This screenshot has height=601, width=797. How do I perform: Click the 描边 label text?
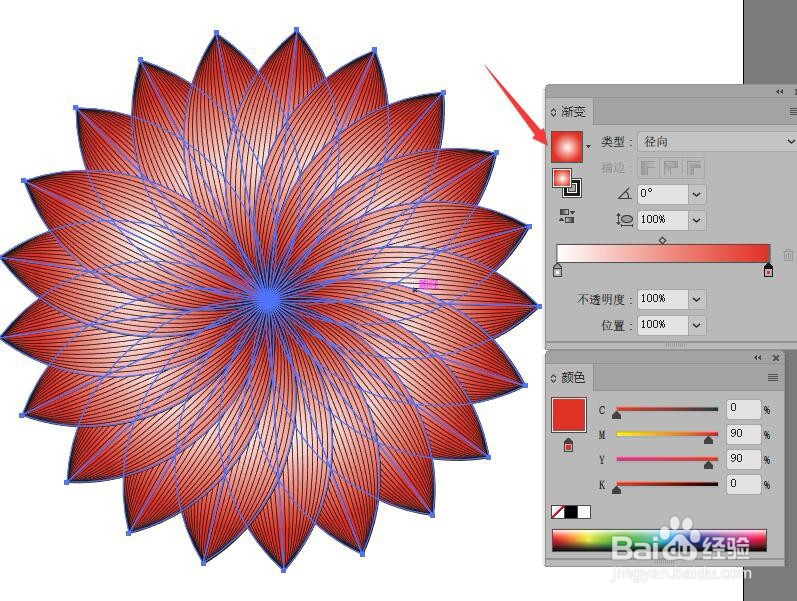[613, 168]
